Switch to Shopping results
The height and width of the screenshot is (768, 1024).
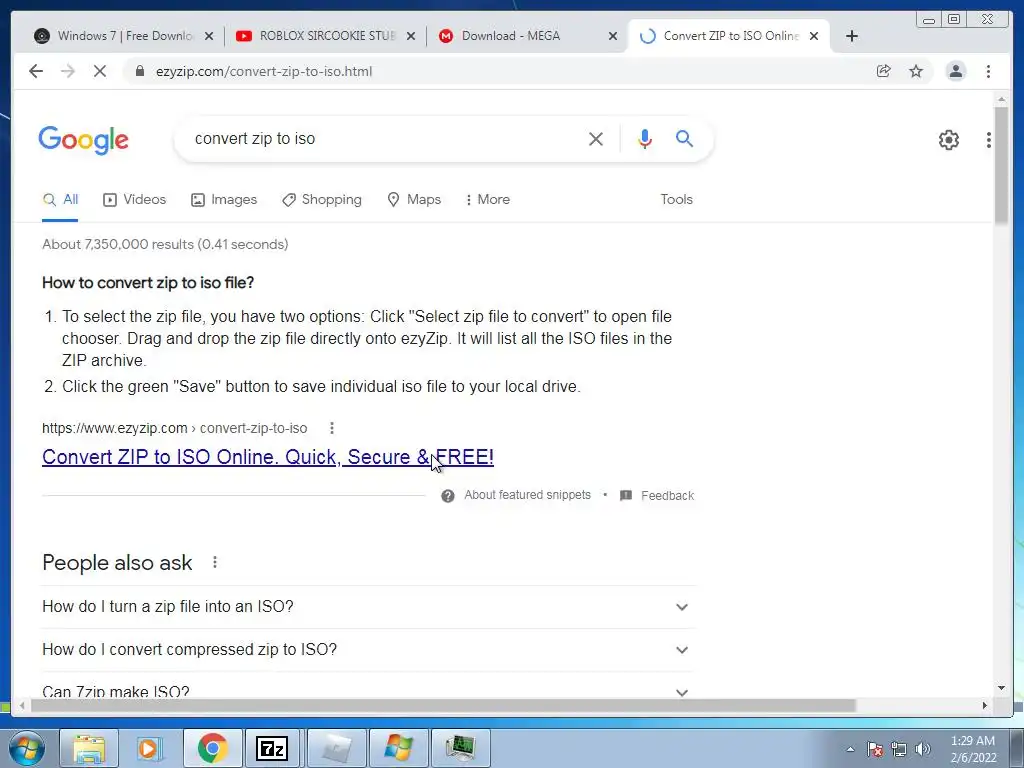[x=321, y=200]
